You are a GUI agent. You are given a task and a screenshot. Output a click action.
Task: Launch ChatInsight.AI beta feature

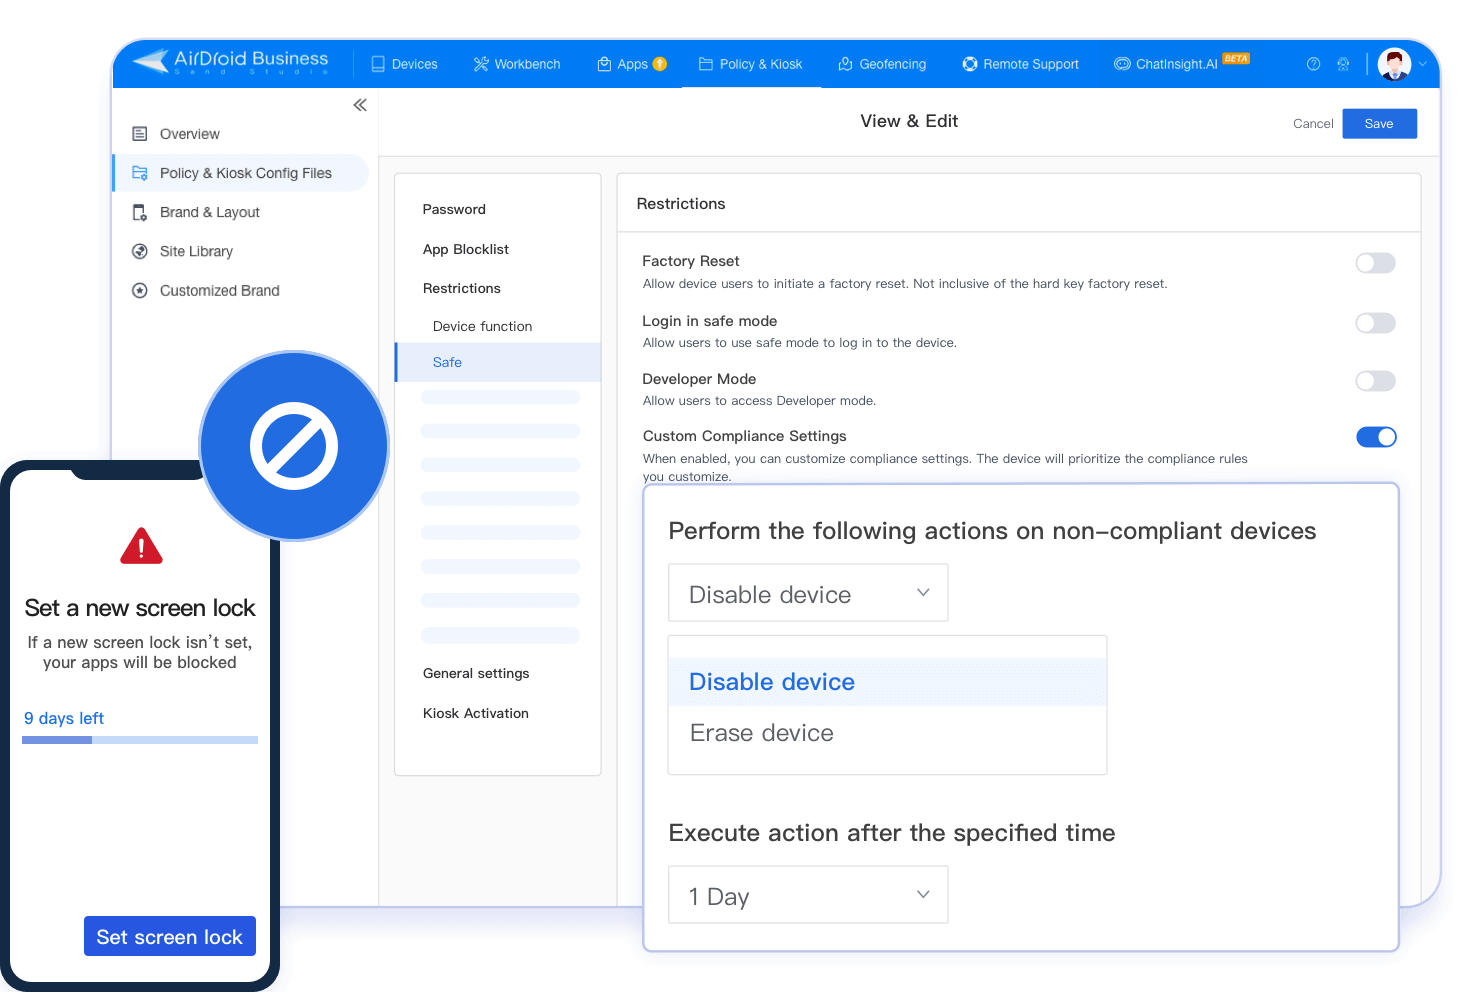pos(1122,64)
